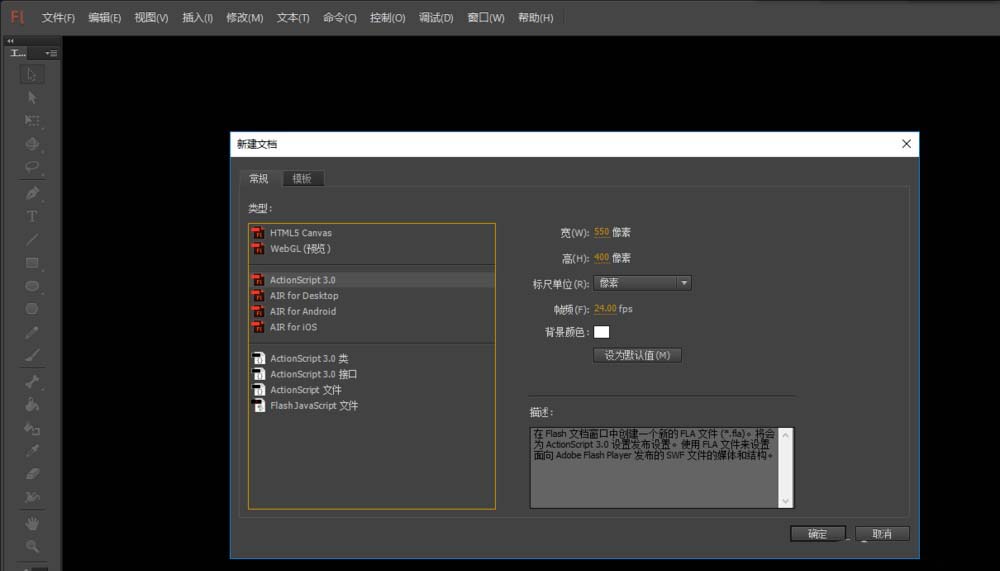
Task: Cancel with the 取消 button
Action: [882, 533]
